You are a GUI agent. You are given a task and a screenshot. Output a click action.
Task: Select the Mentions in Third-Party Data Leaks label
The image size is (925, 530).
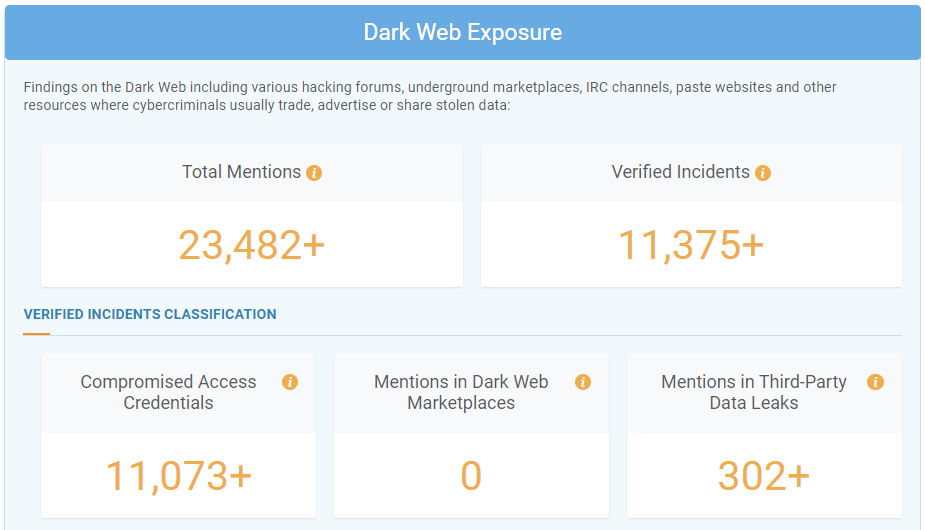click(x=753, y=392)
